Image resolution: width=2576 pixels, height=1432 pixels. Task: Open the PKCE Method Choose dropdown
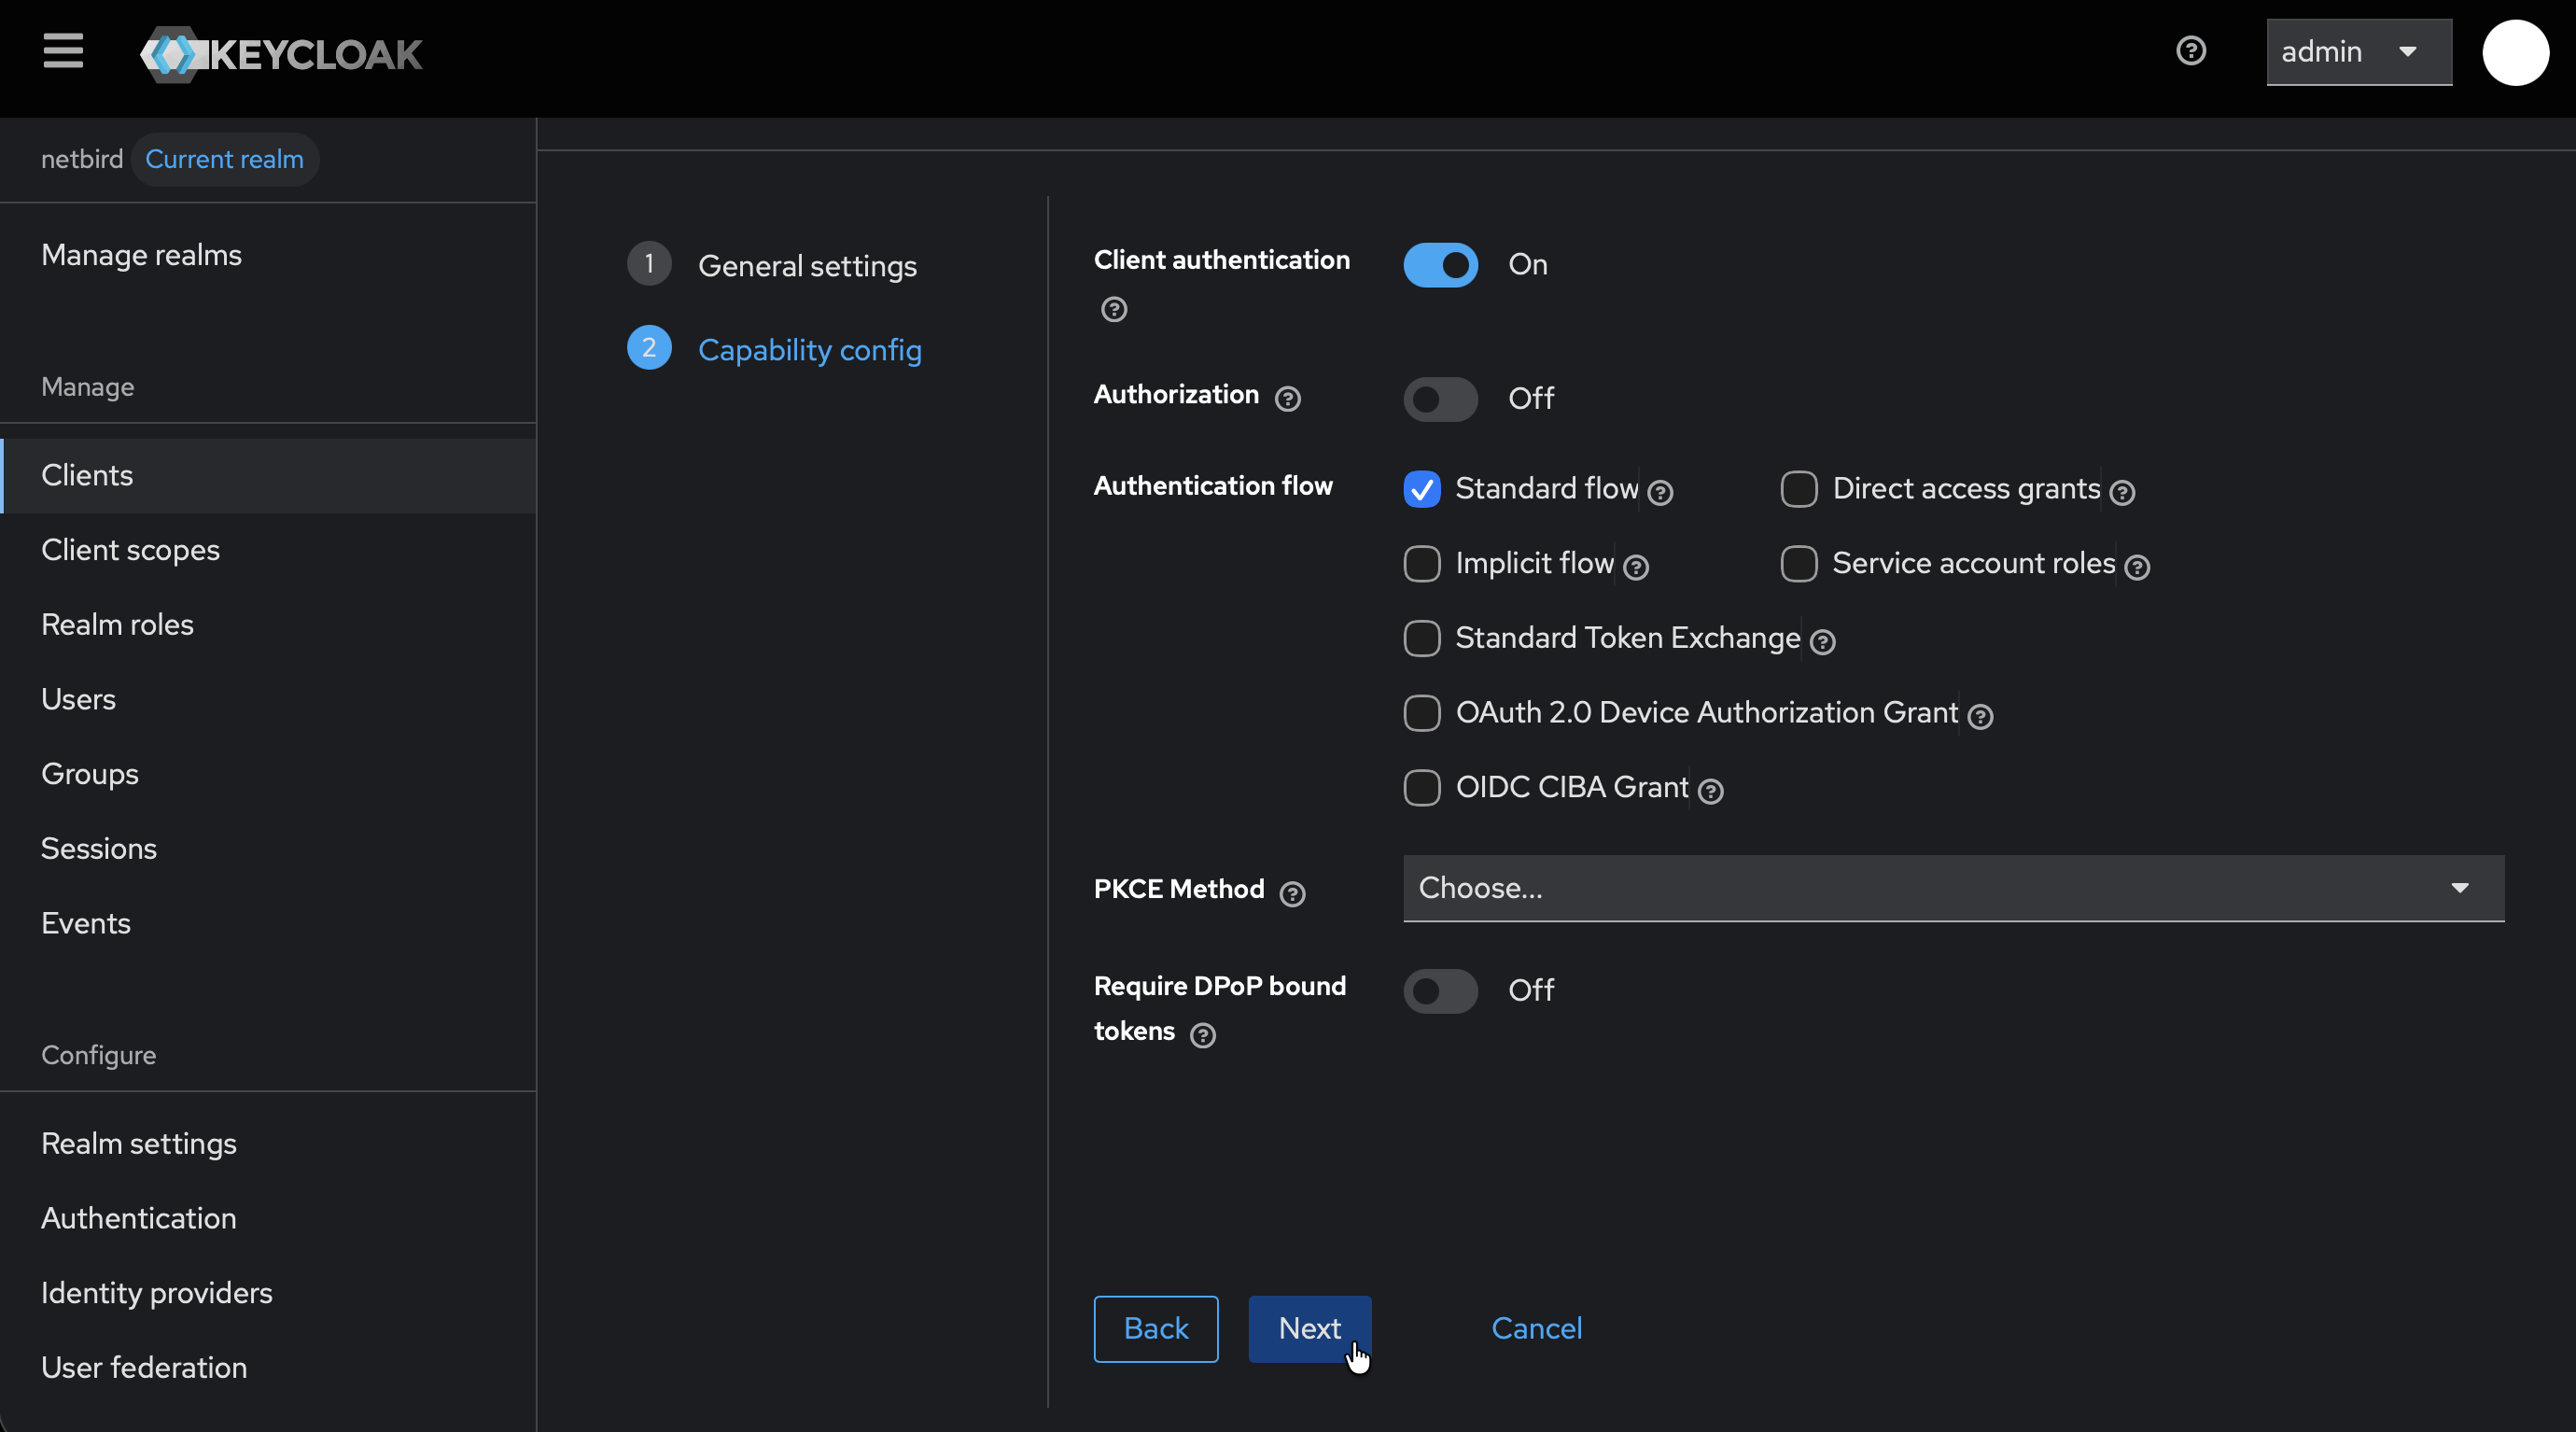click(1951, 888)
